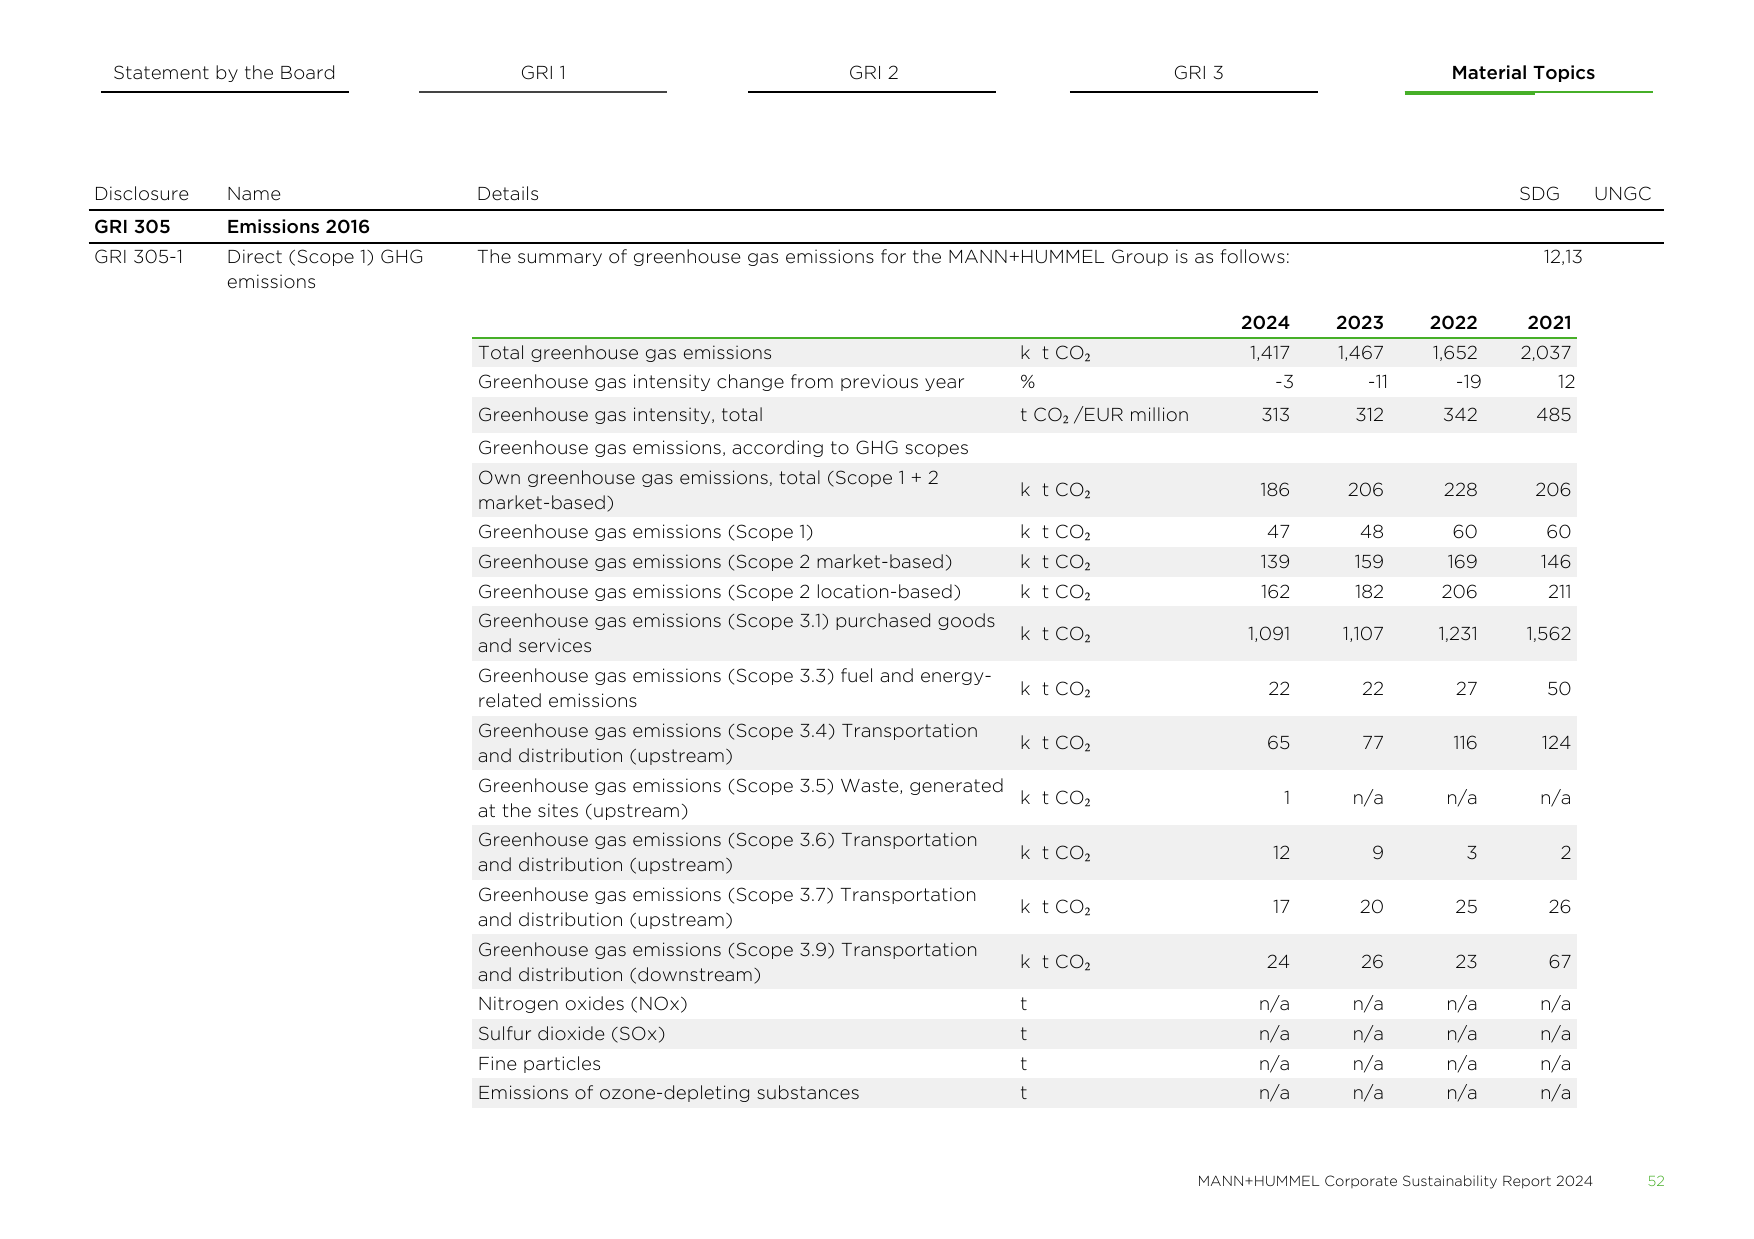Click the Sulfur dioxide (SOx) row label

[571, 1034]
